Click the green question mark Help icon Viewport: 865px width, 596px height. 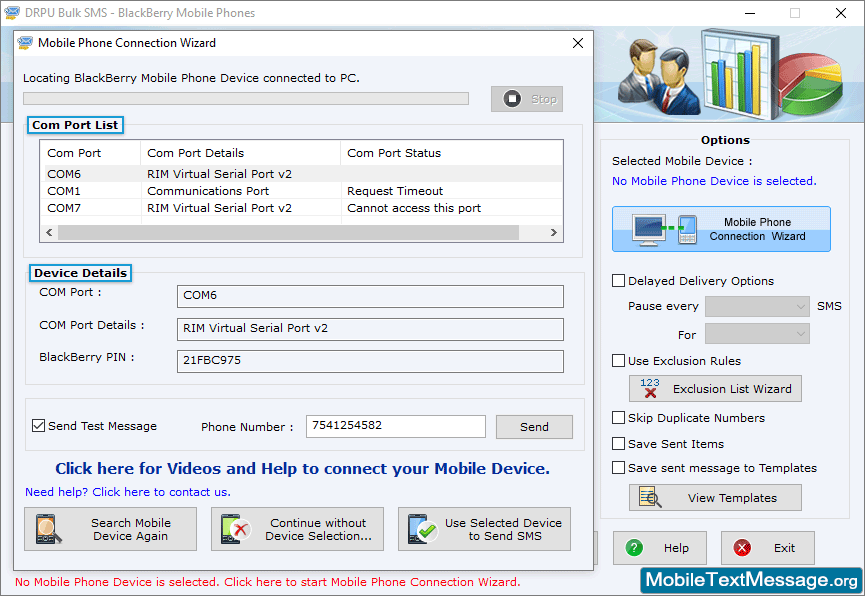point(634,548)
